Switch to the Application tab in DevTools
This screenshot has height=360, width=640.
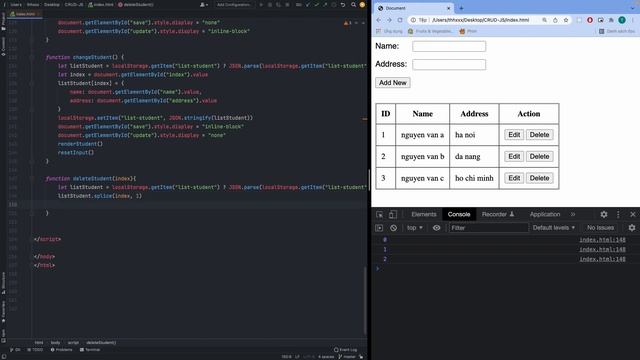pyautogui.click(x=545, y=215)
